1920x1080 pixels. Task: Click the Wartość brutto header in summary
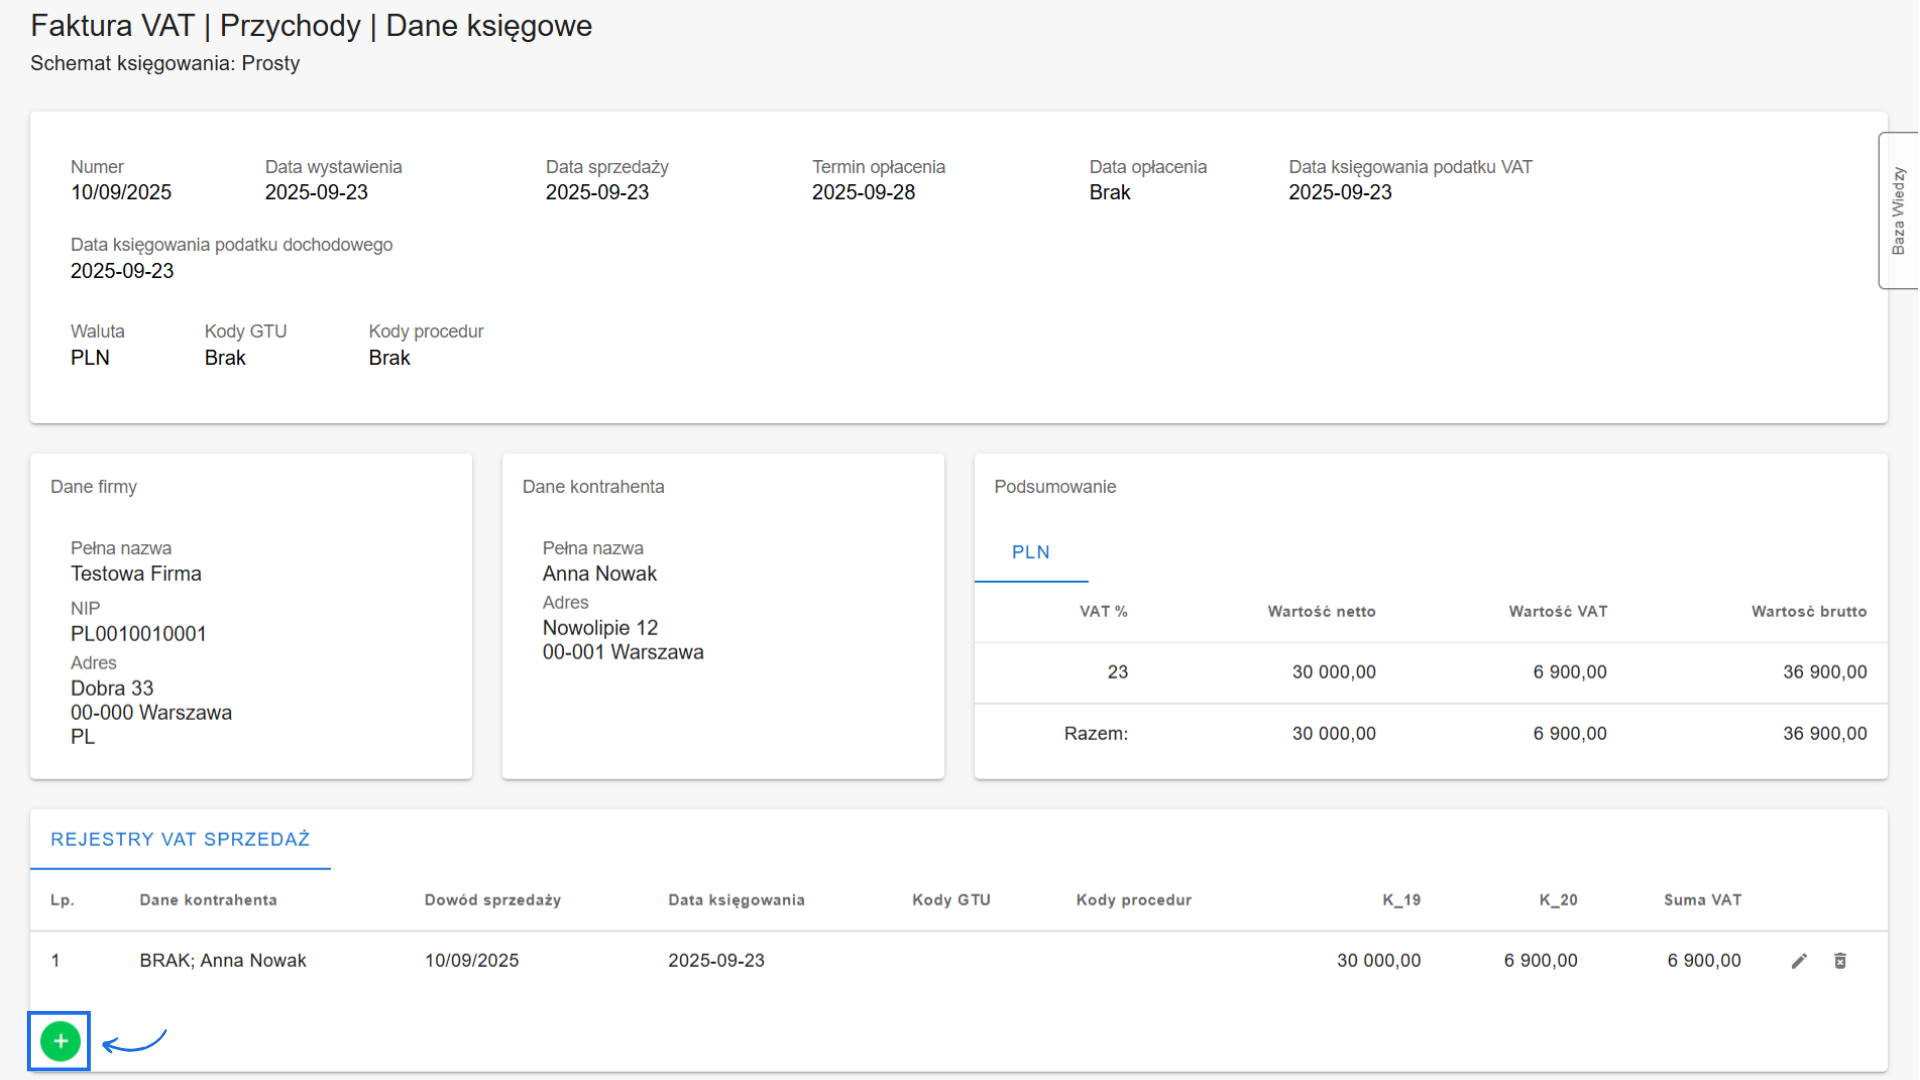click(x=1808, y=611)
